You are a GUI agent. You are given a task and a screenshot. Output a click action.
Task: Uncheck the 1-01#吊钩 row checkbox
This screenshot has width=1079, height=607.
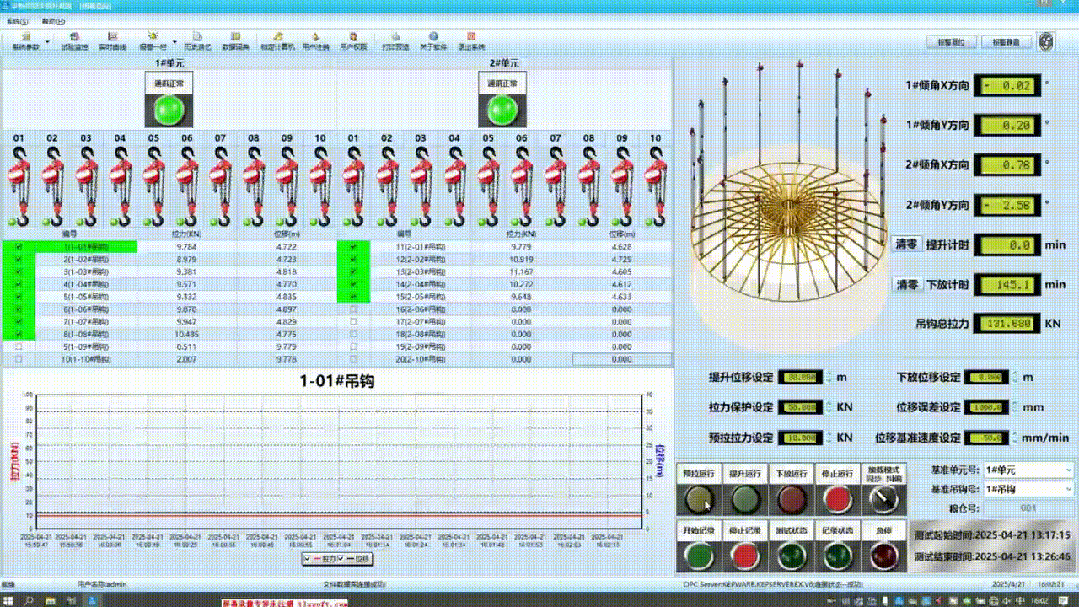(18, 246)
